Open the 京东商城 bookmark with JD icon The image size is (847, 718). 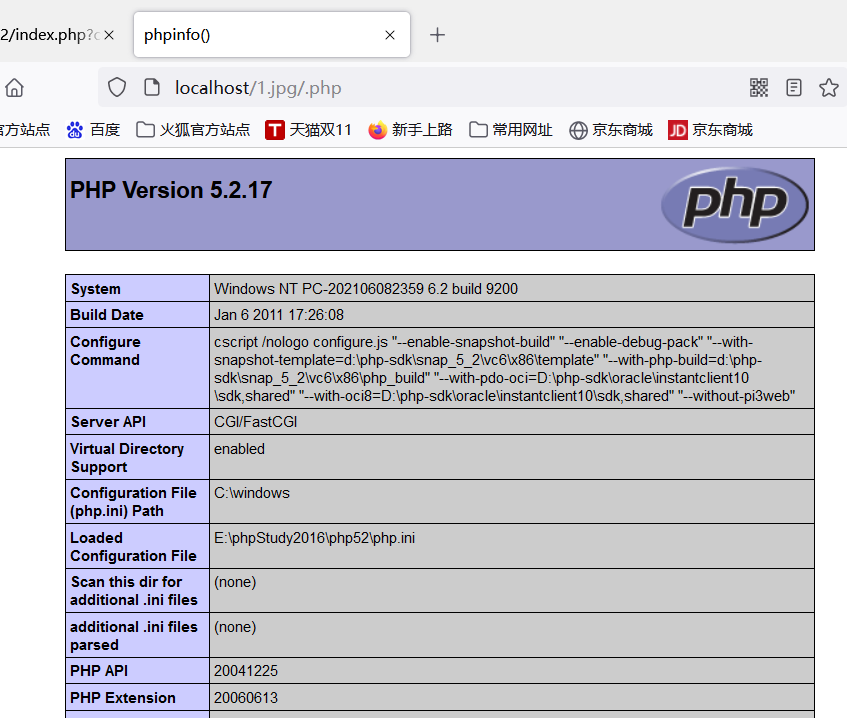pos(710,130)
